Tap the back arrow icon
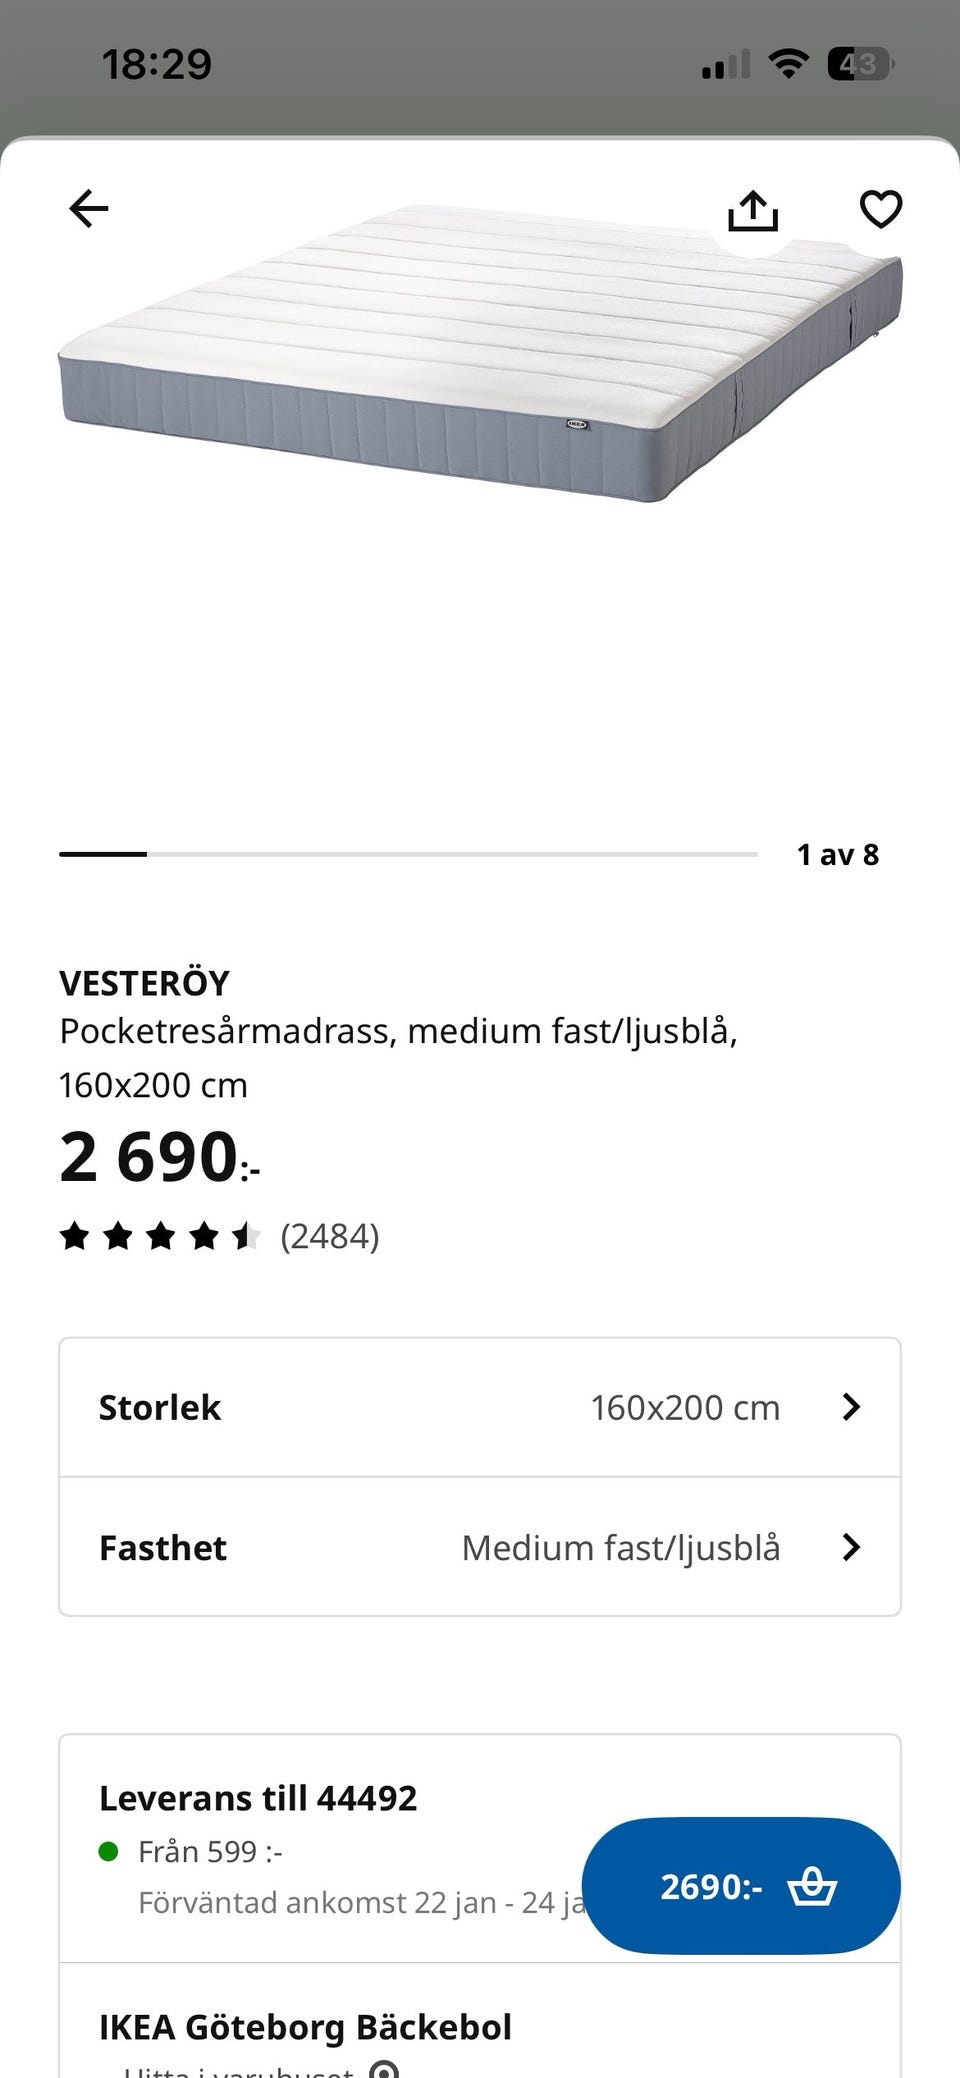 88,209
